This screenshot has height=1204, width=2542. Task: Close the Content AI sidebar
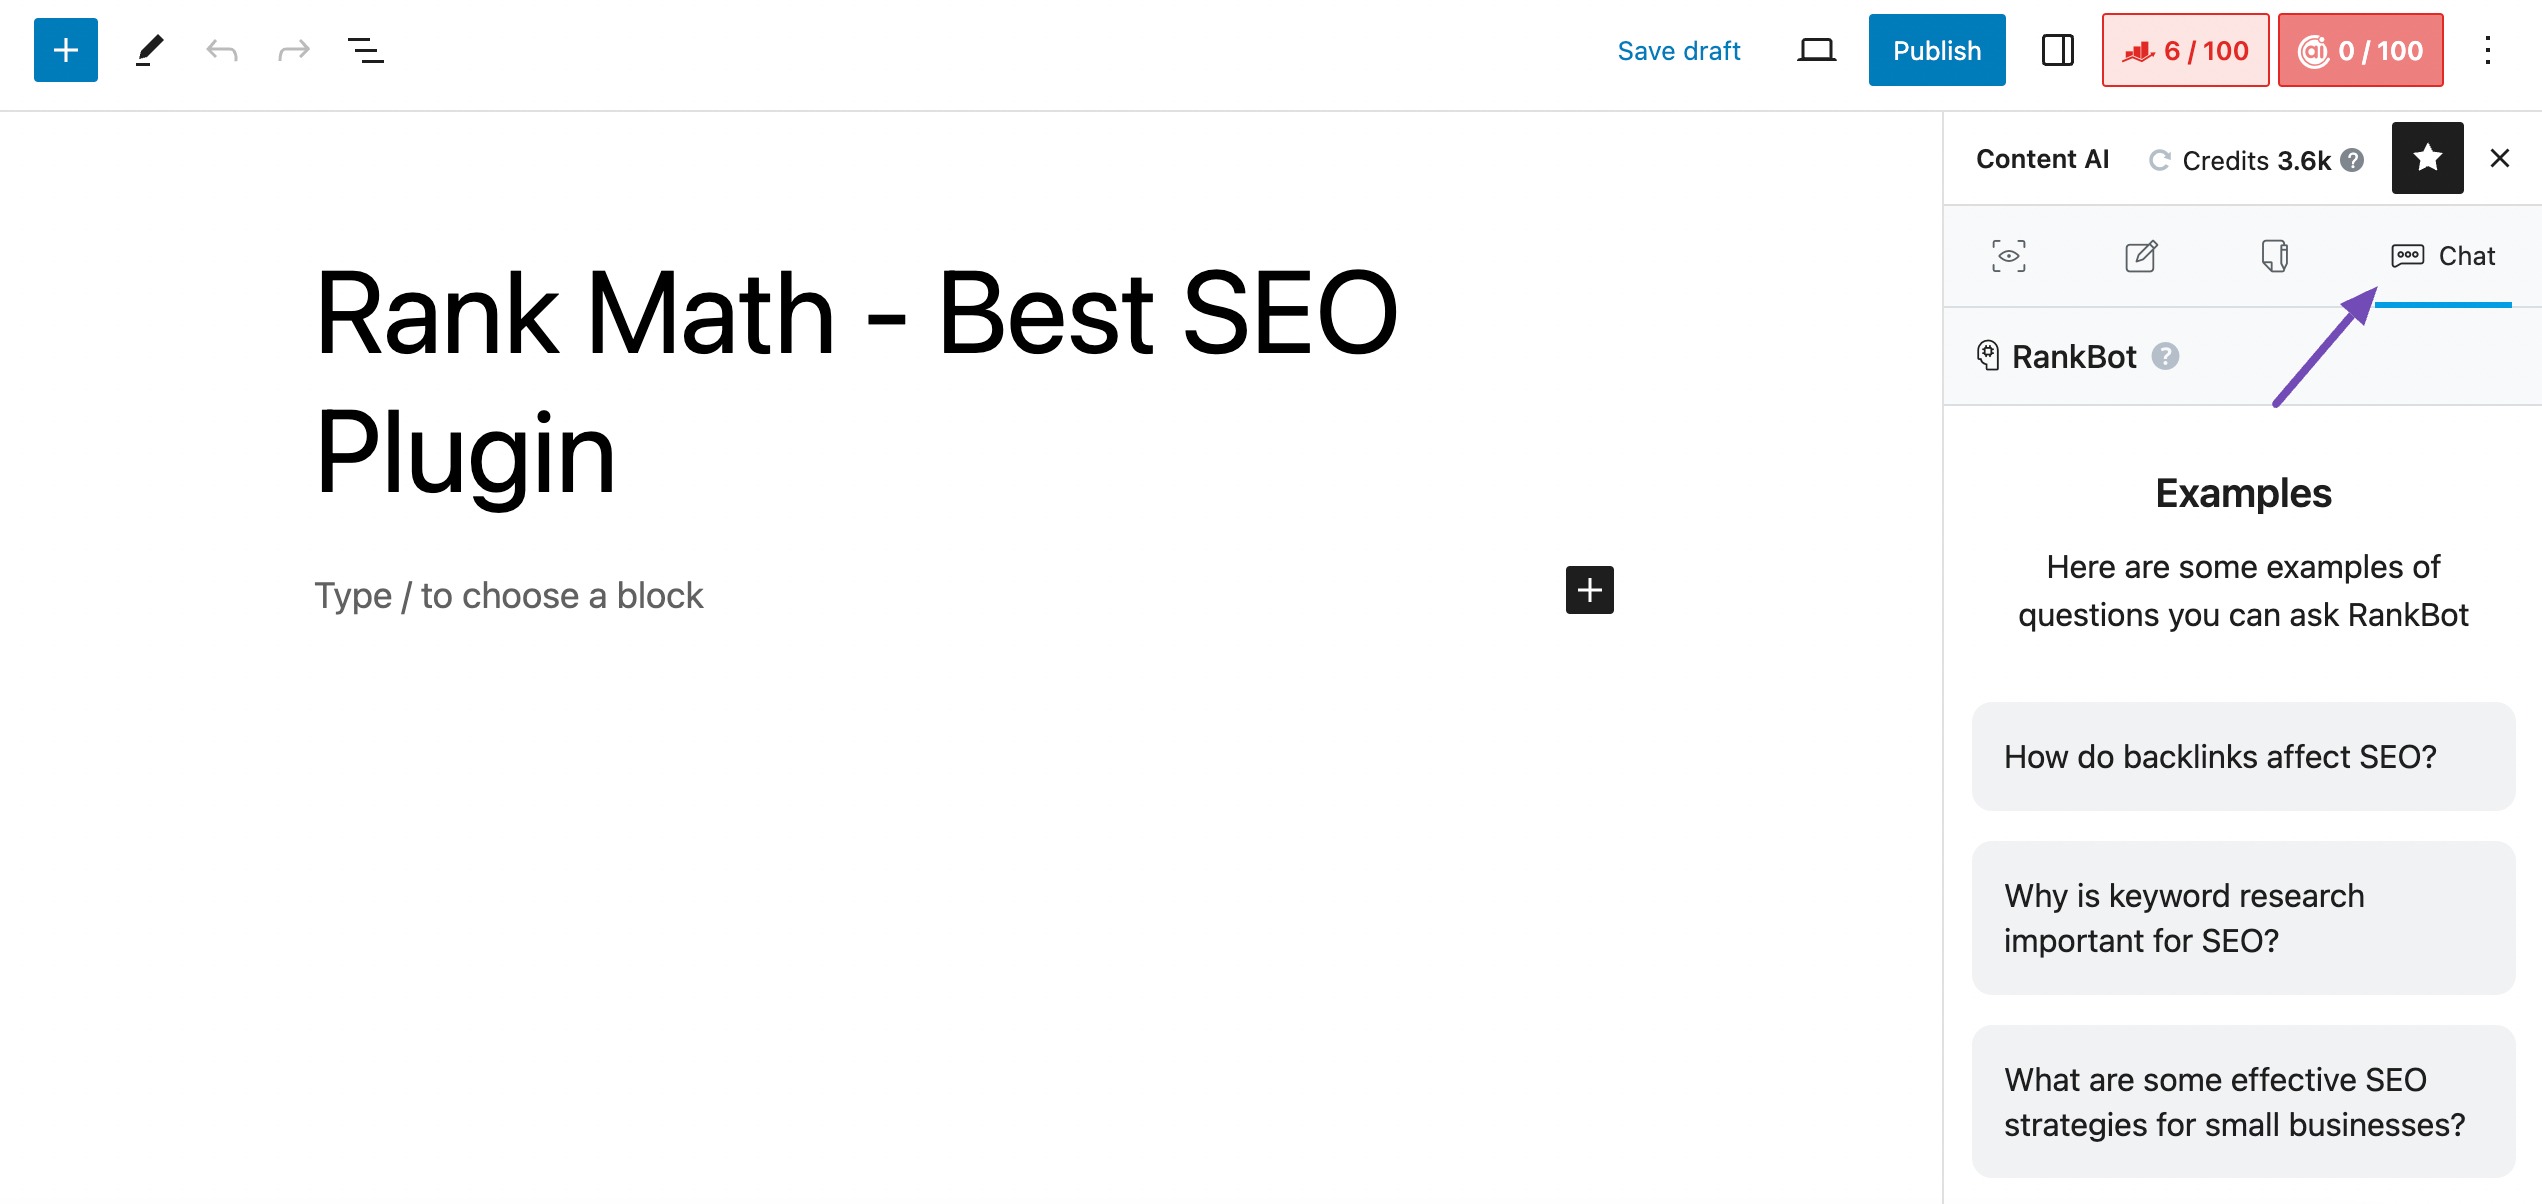(2500, 158)
